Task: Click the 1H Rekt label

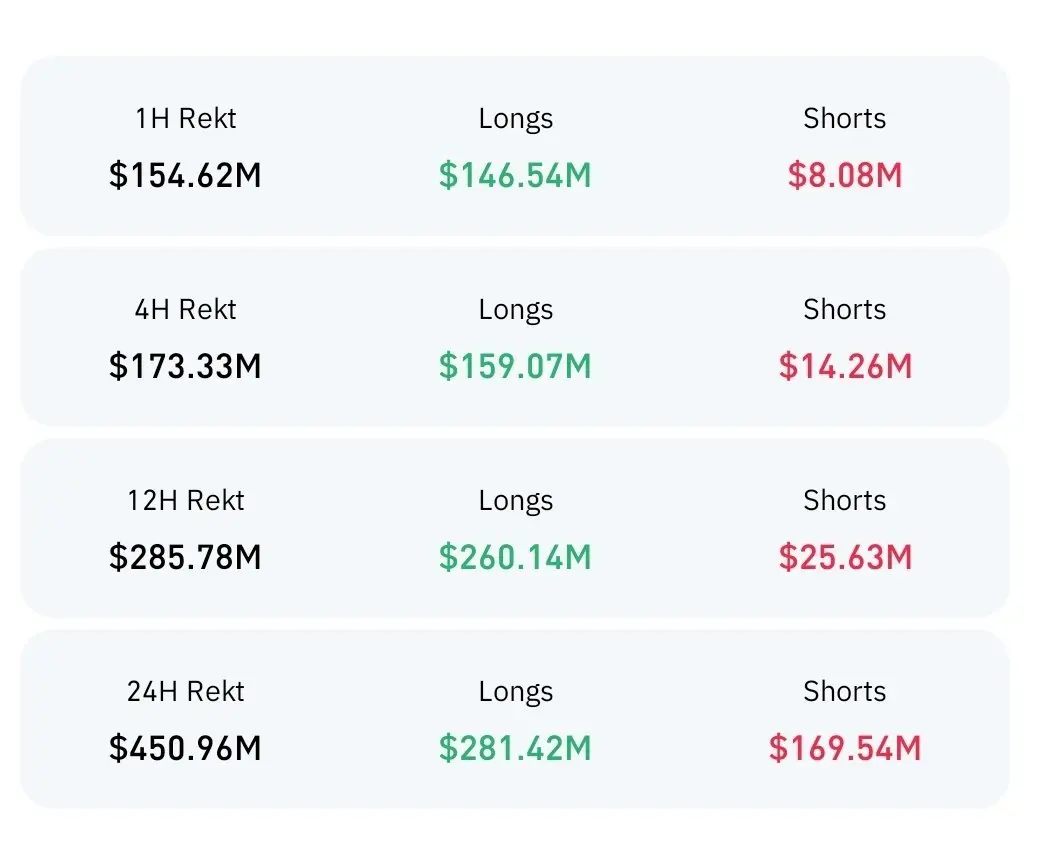Action: pyautogui.click(x=185, y=118)
